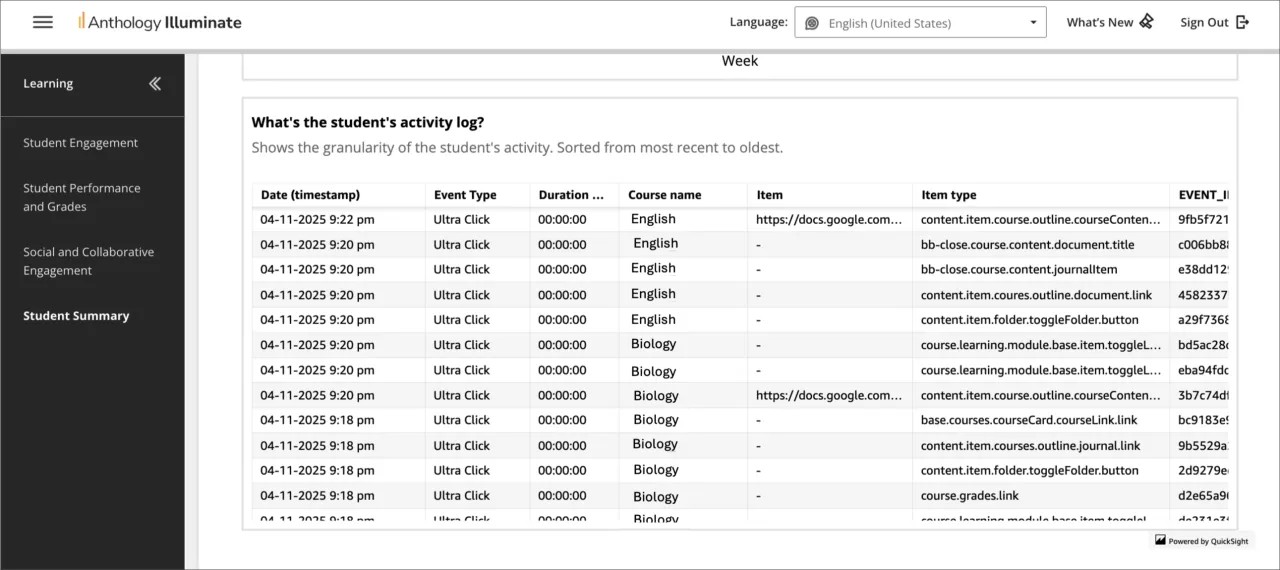Click the What's New link
1280x570 pixels.
point(1099,22)
